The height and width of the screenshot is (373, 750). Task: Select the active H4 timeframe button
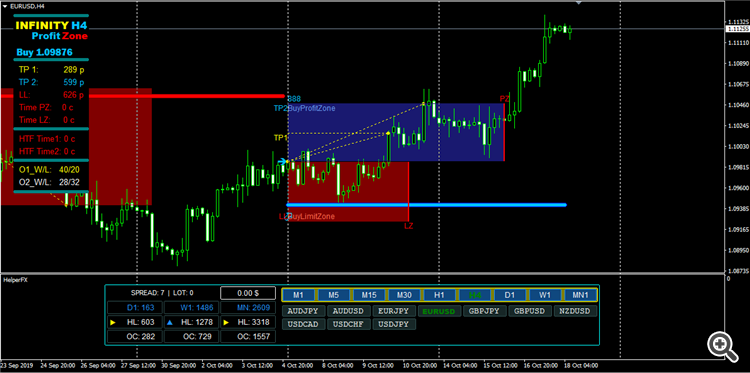475,295
